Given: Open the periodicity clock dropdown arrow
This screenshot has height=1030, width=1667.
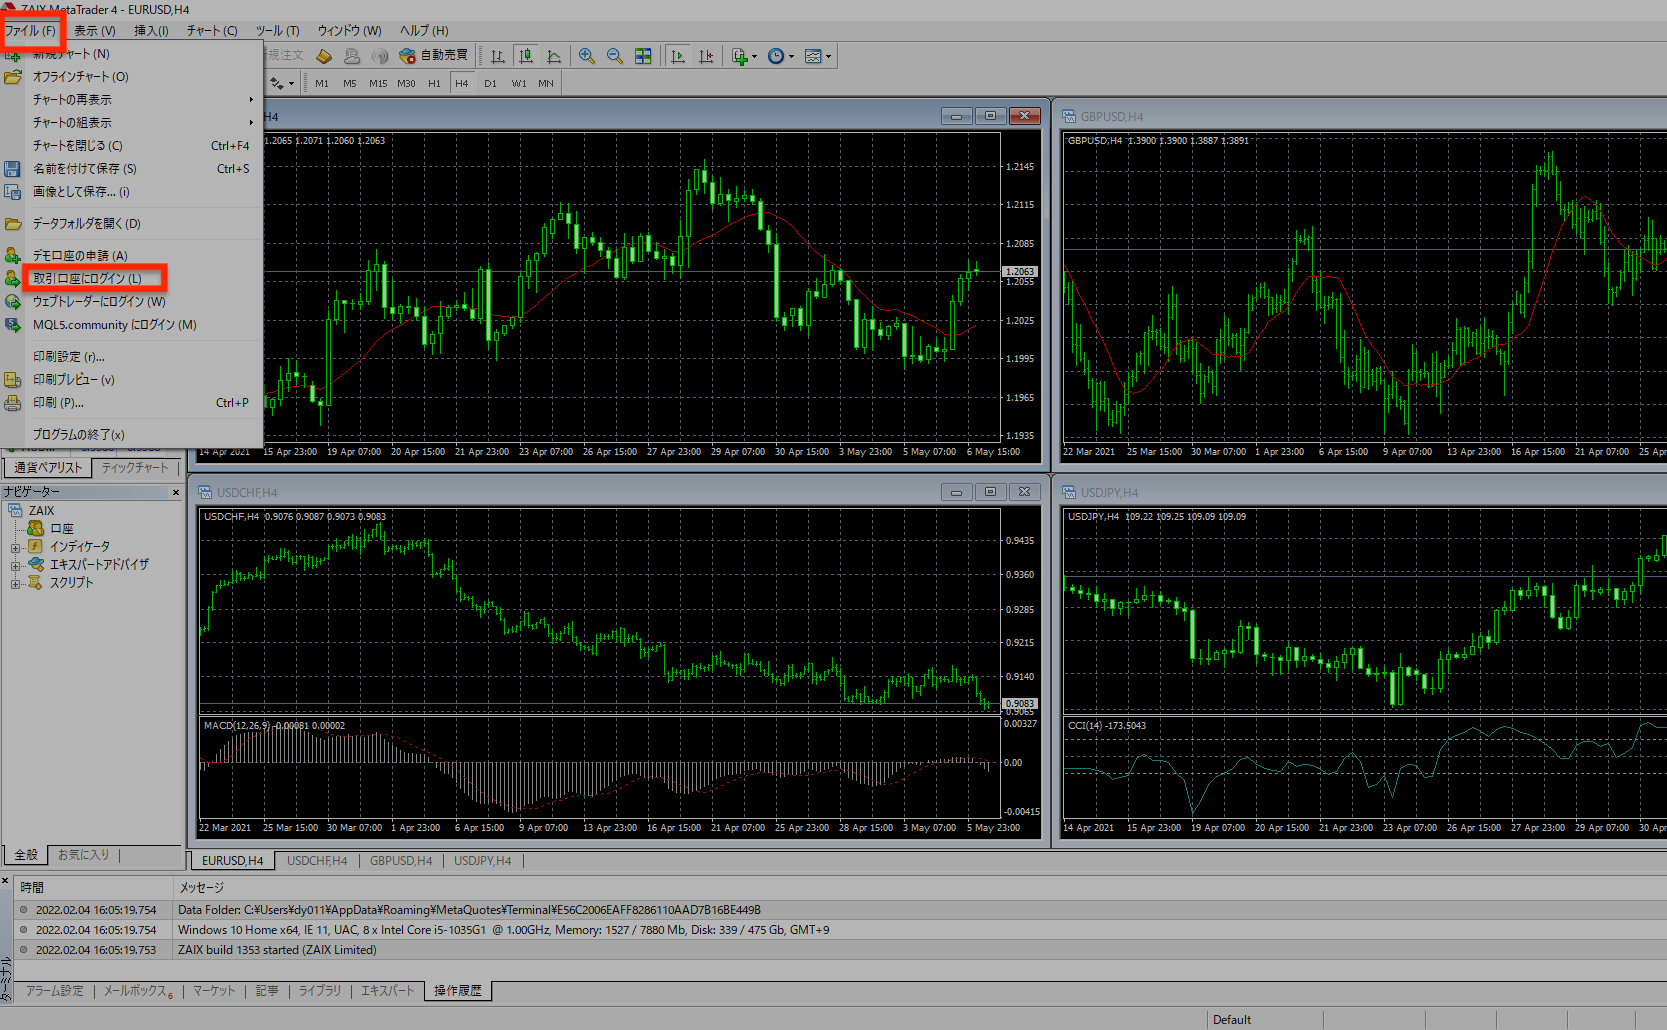Looking at the screenshot, I should pyautogui.click(x=791, y=57).
